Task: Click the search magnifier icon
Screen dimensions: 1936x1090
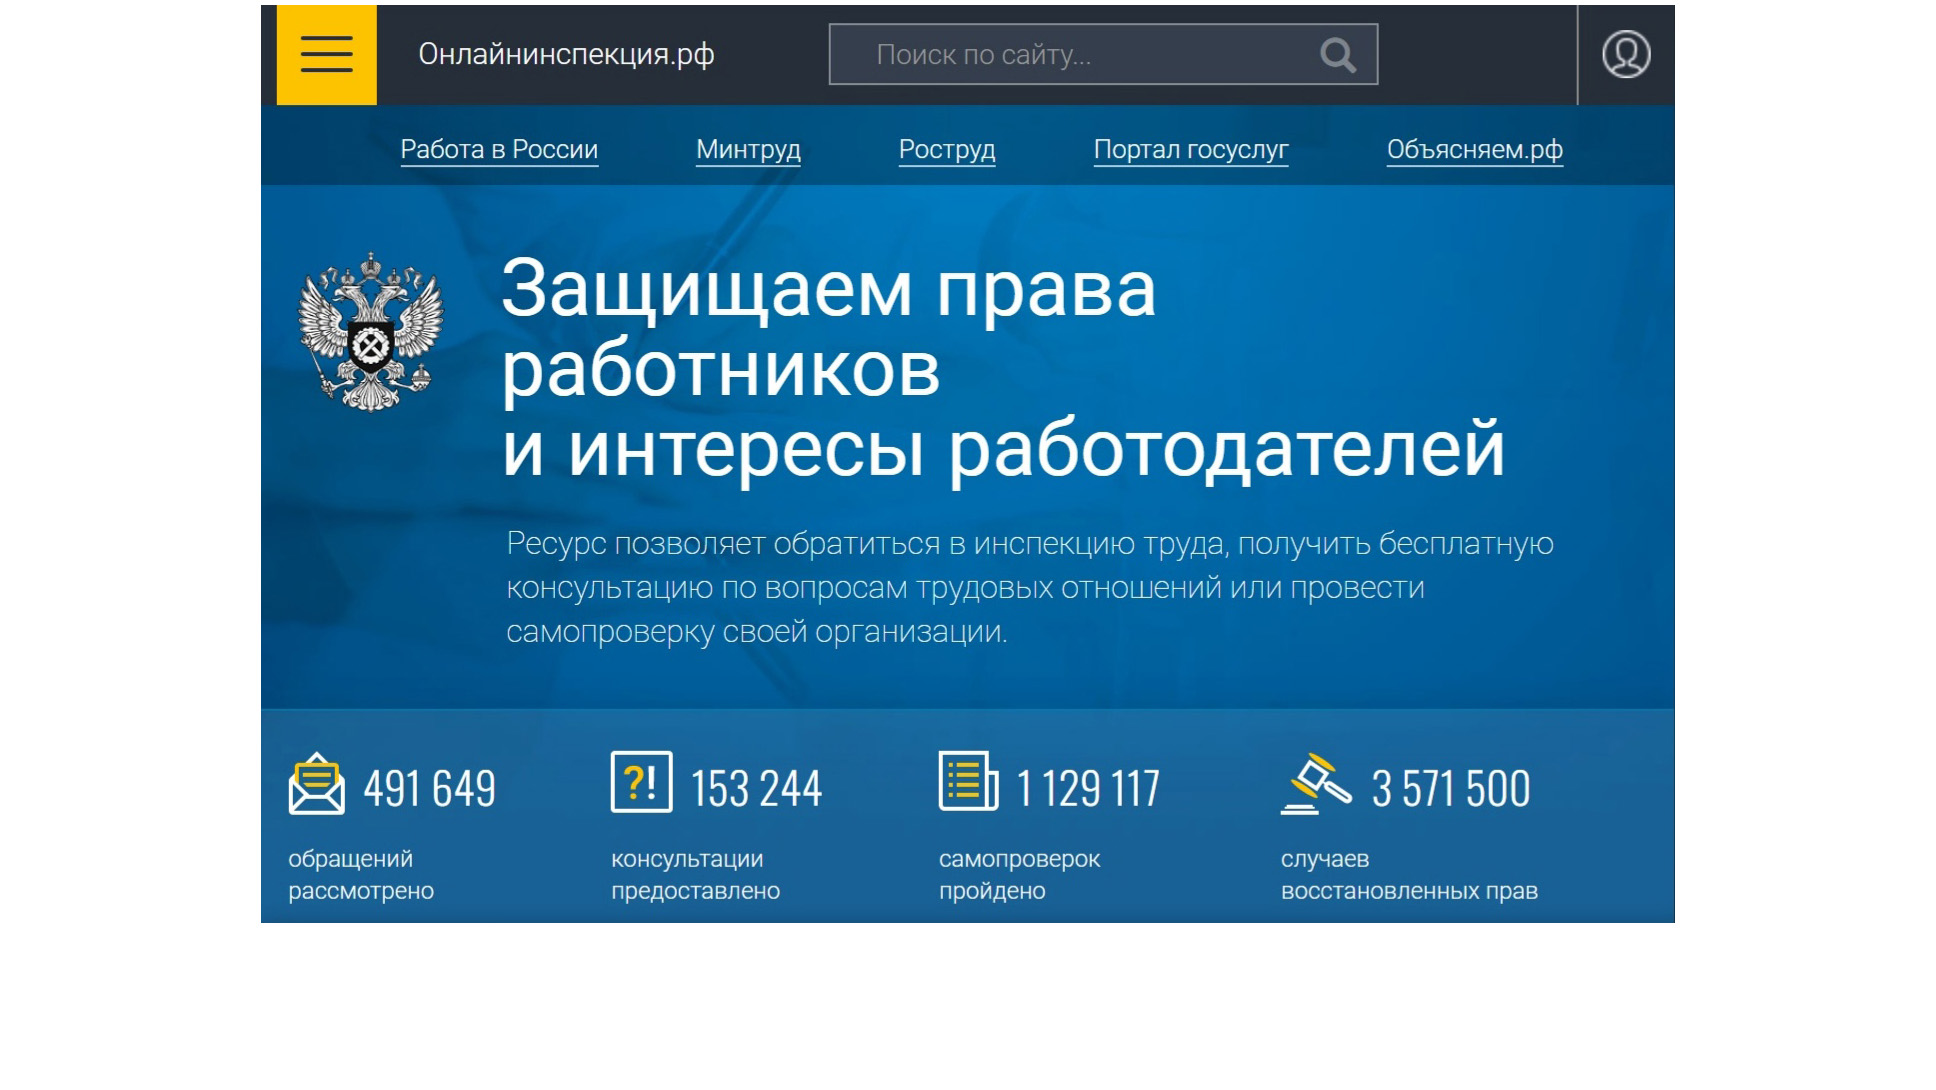Action: [x=1337, y=55]
